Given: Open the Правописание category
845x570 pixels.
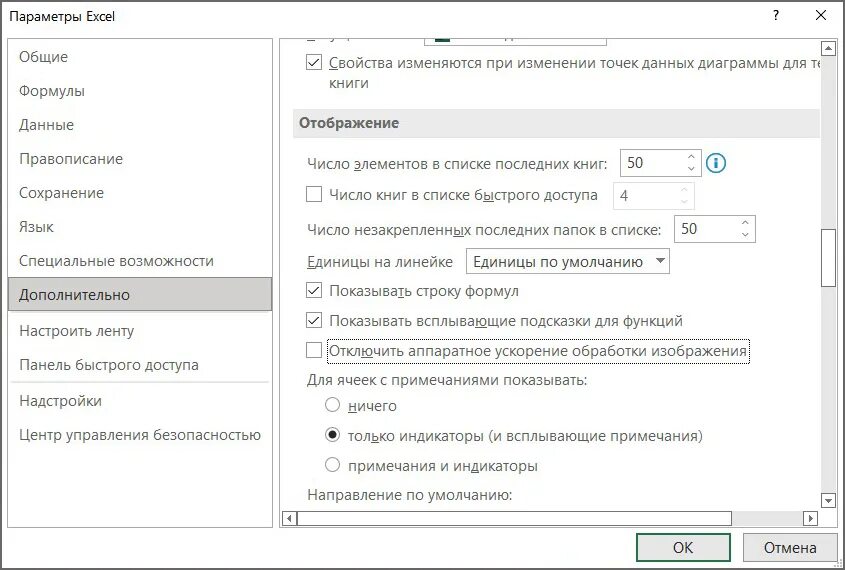Looking at the screenshot, I should tap(140, 158).
